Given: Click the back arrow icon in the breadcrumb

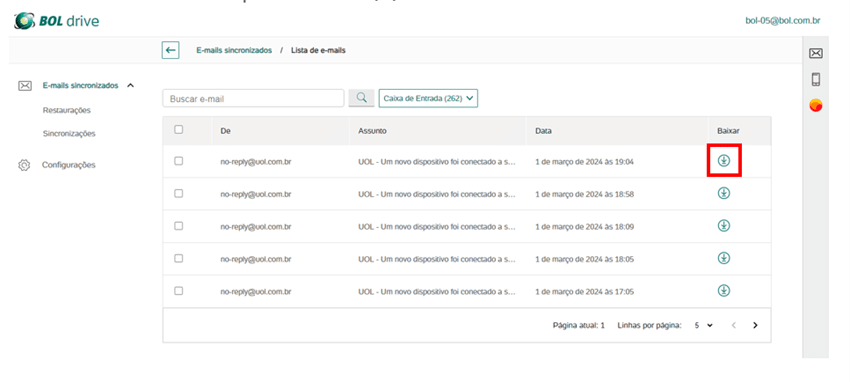Looking at the screenshot, I should click(170, 50).
